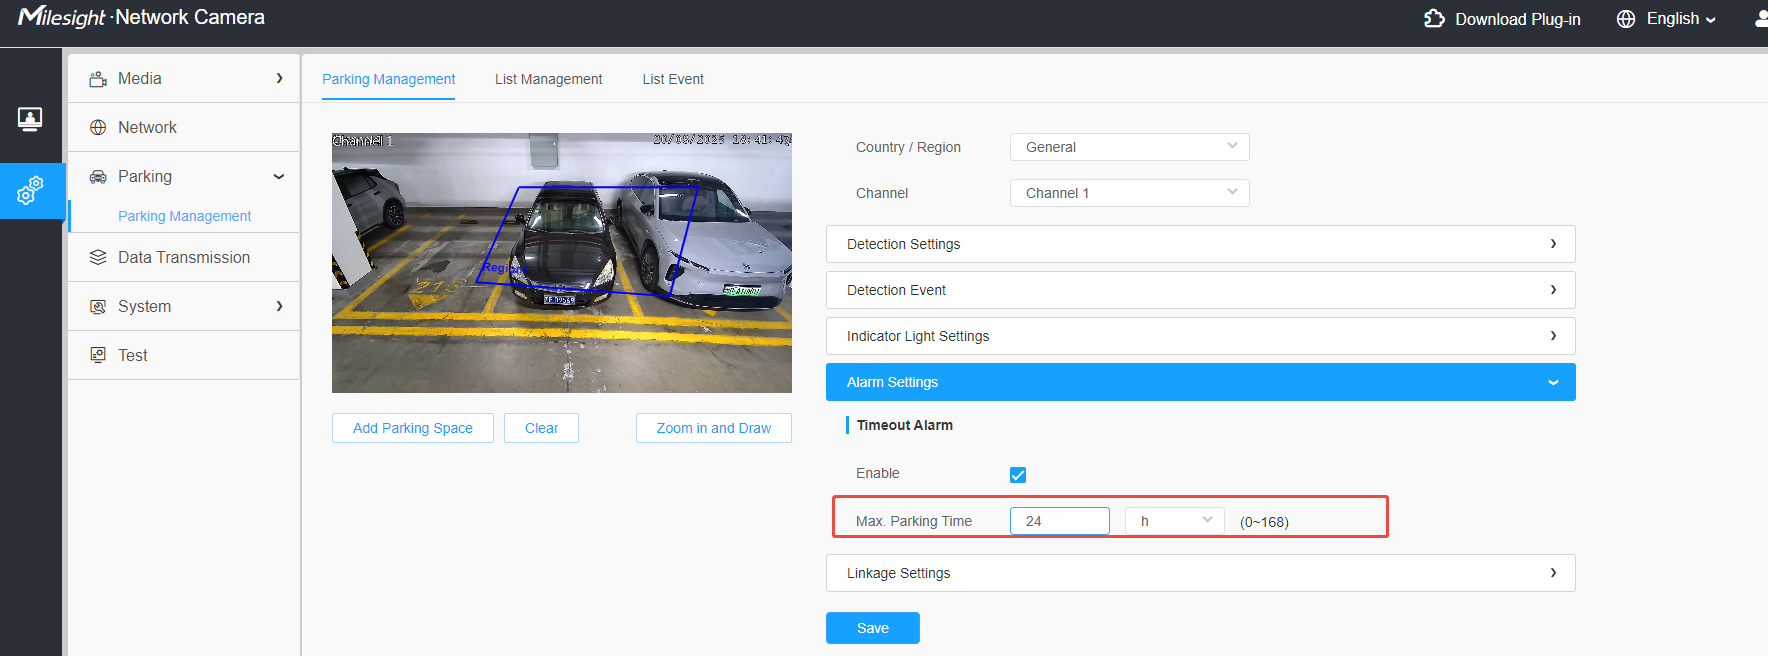Click the Media camera icon
The width and height of the screenshot is (1768, 656).
[x=98, y=79]
